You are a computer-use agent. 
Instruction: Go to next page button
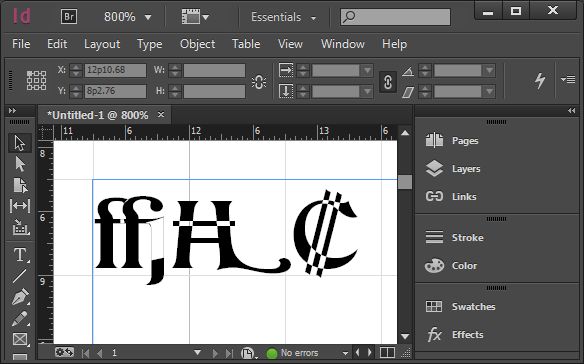click(x=215, y=353)
